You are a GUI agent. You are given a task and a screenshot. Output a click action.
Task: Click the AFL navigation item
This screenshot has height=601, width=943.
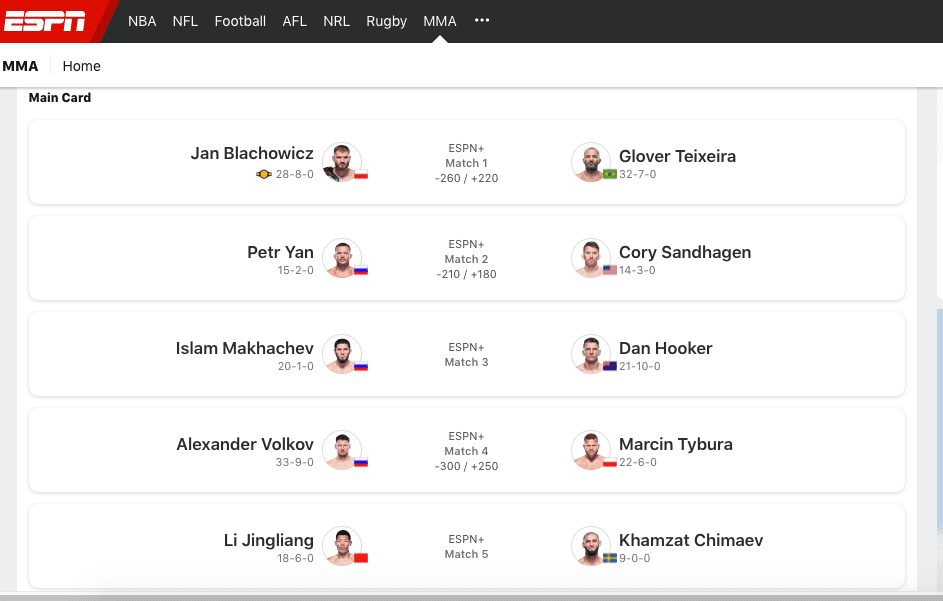(x=294, y=21)
